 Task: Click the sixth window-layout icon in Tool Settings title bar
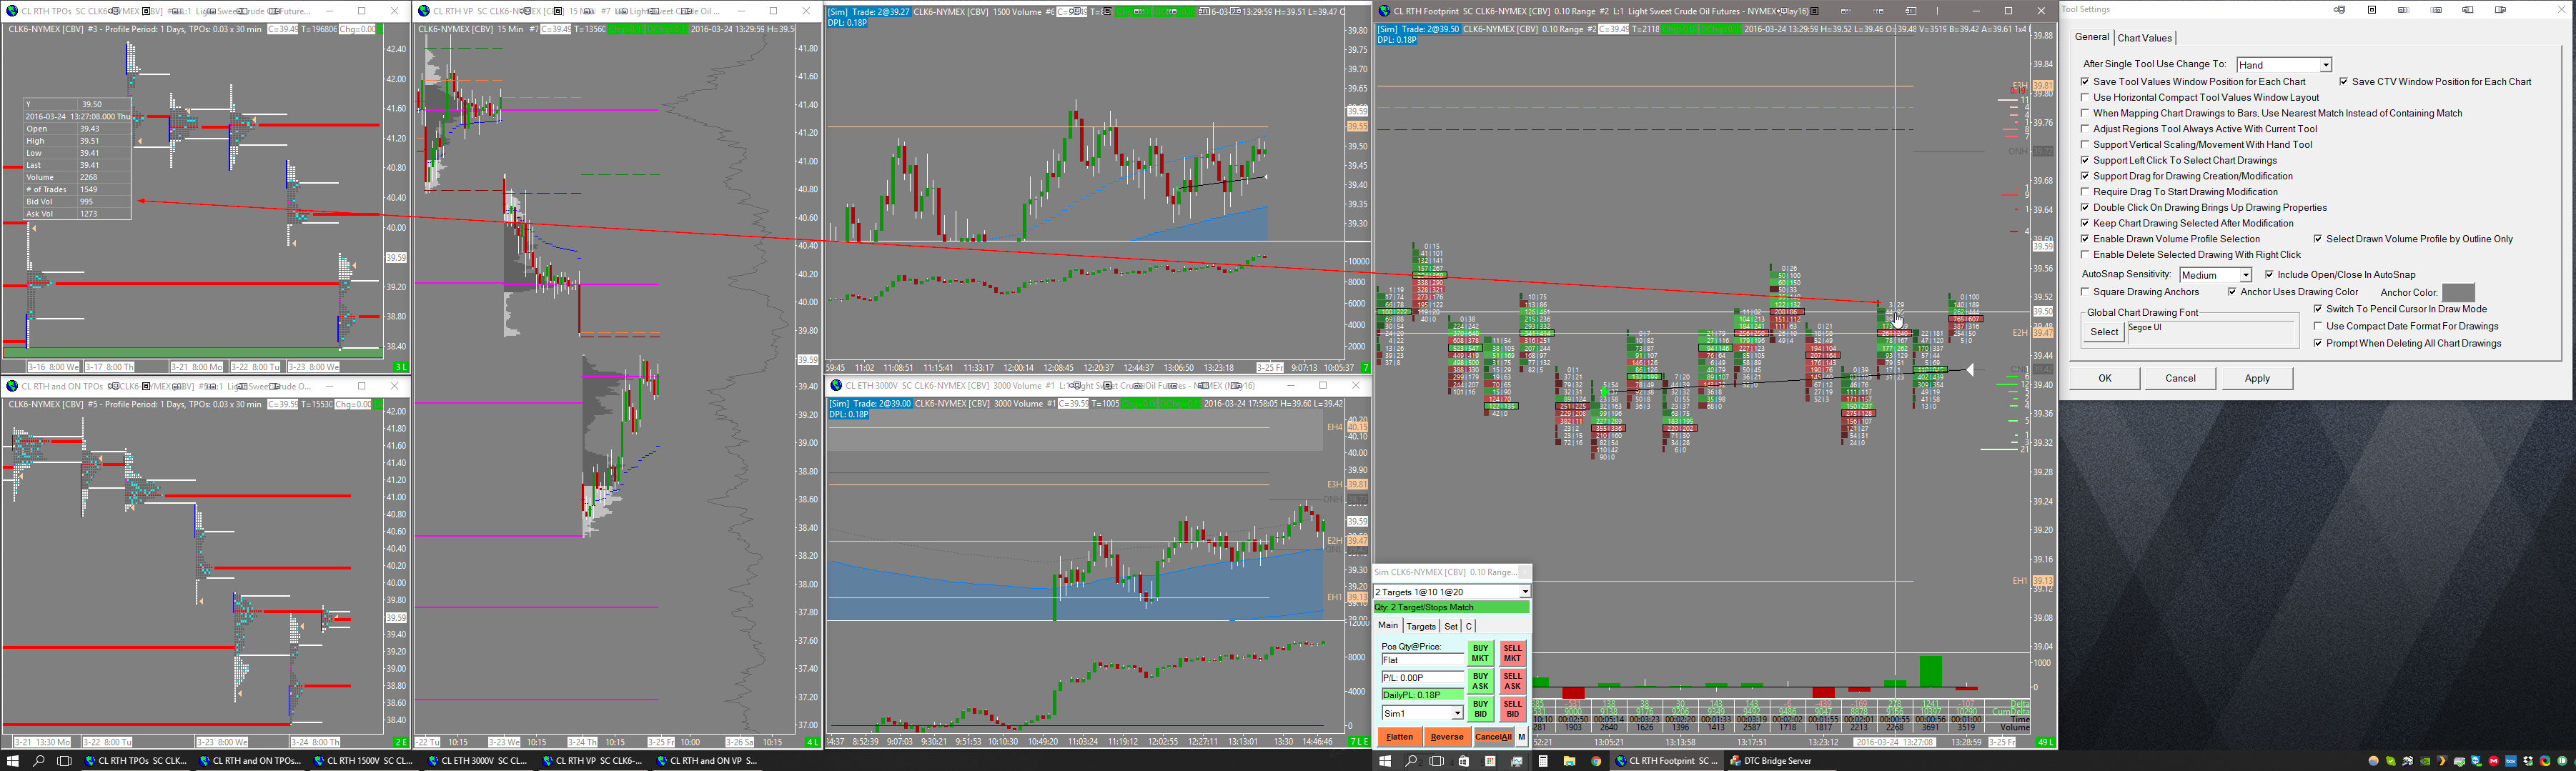tap(2500, 10)
